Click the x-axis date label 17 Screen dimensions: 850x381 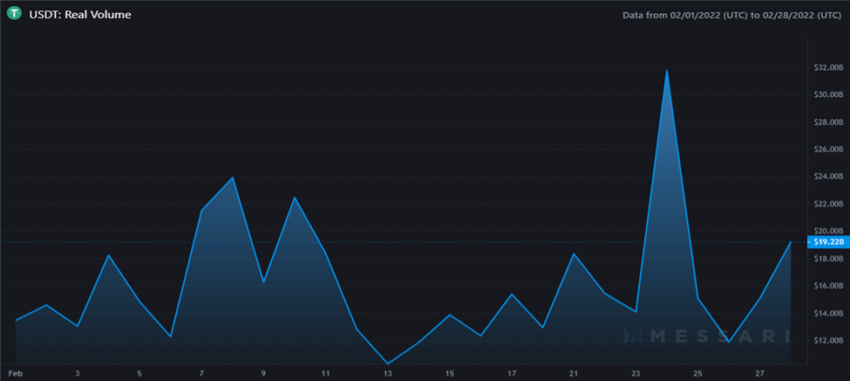[512, 374]
